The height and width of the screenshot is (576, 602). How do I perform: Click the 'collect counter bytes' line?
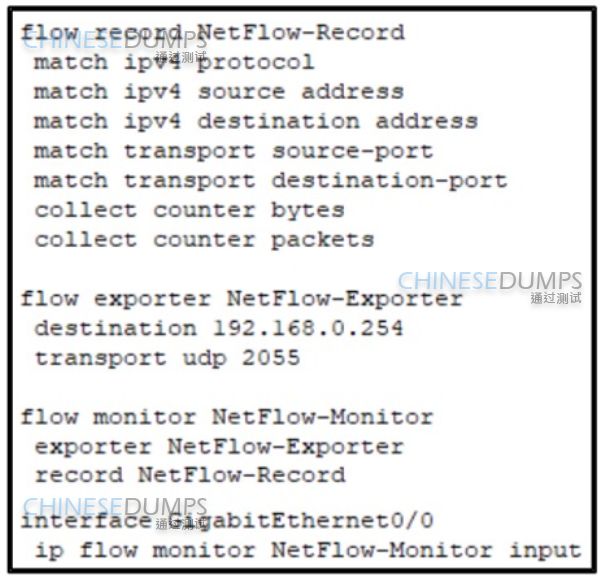point(189,211)
